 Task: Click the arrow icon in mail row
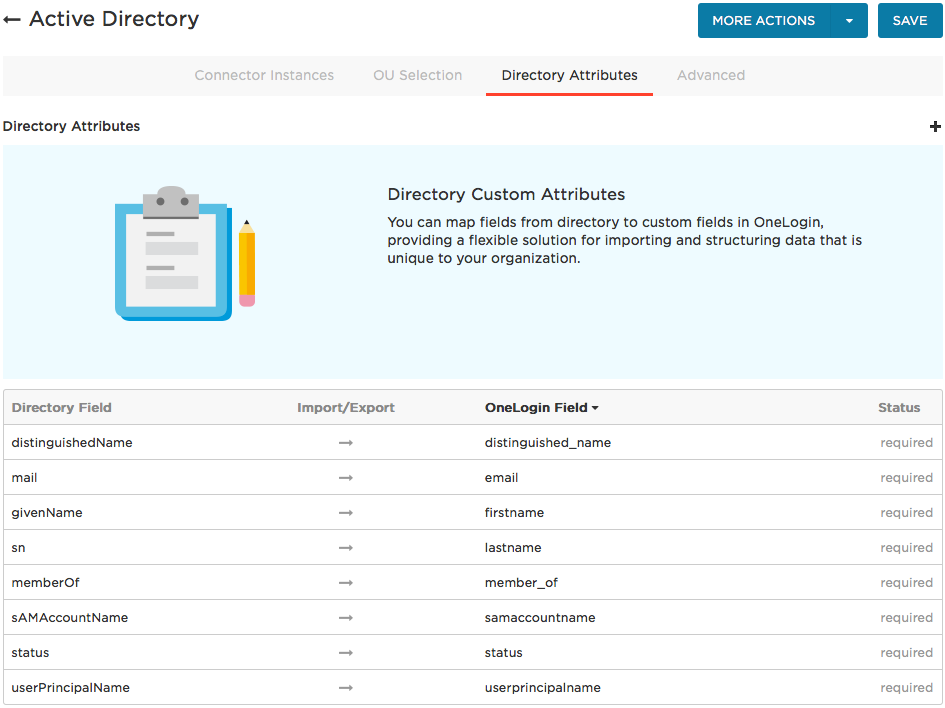pos(345,478)
